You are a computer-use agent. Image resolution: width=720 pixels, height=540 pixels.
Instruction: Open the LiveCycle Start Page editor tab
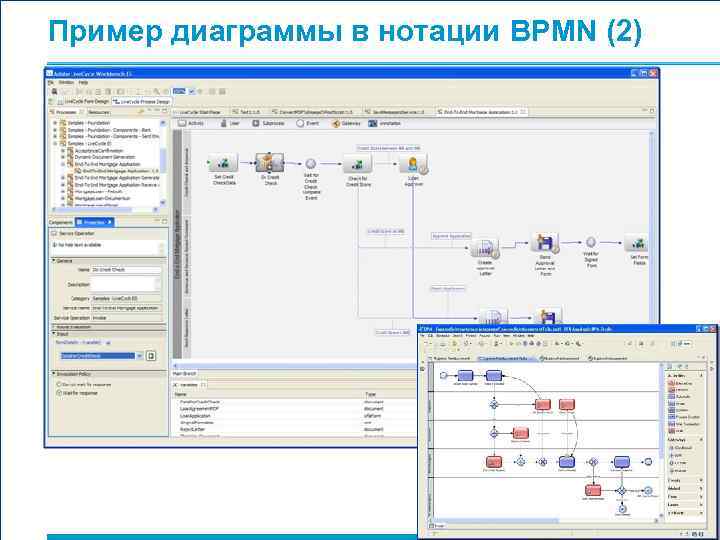click(x=199, y=112)
